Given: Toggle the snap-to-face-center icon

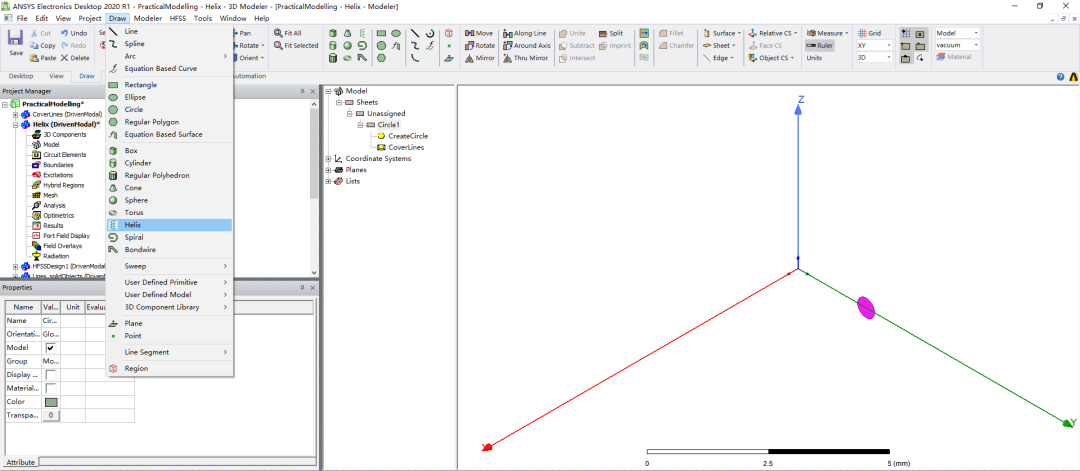Looking at the screenshot, I should 920,33.
